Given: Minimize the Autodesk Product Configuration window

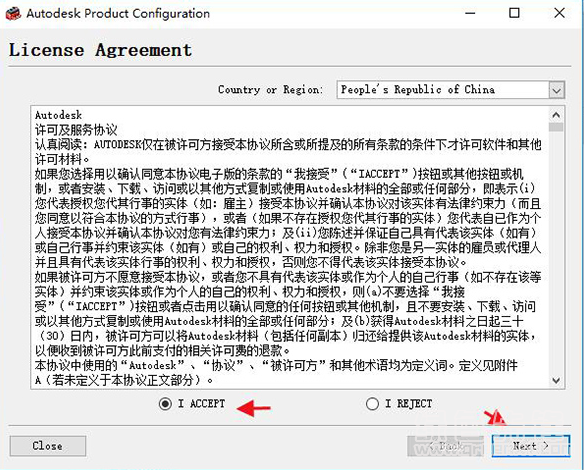Looking at the screenshot, I should click(470, 13).
